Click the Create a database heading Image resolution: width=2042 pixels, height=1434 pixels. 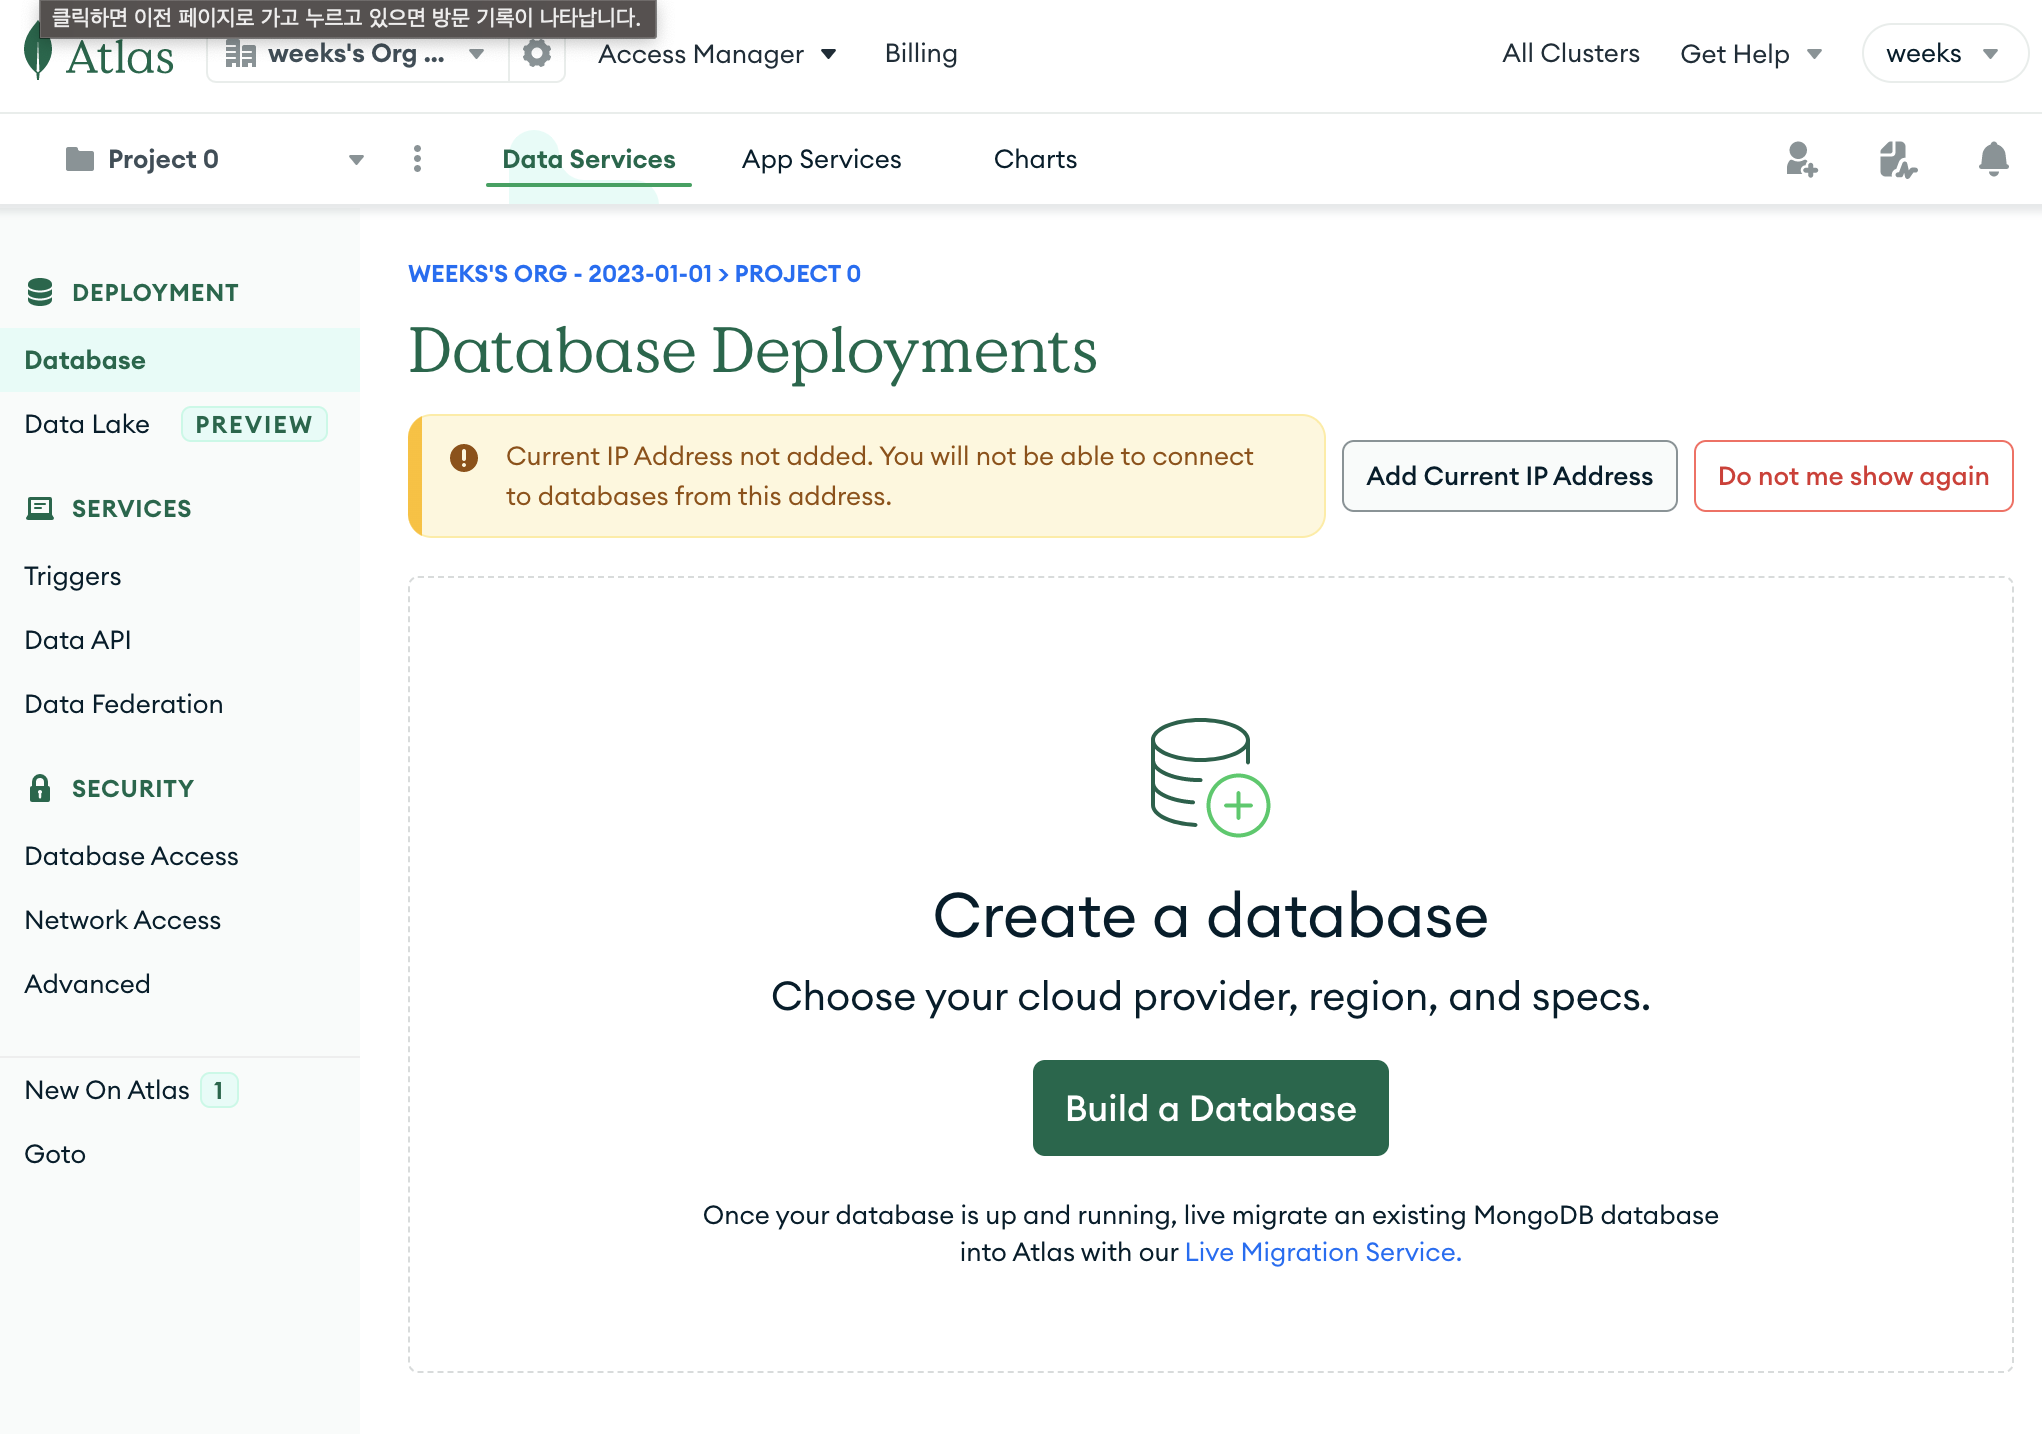[x=1211, y=916]
